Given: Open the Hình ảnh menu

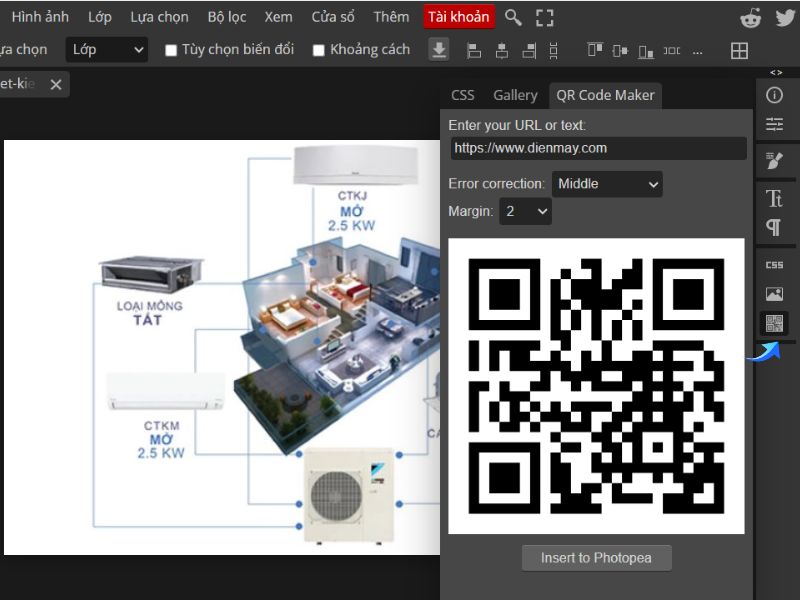Looking at the screenshot, I should [40, 17].
